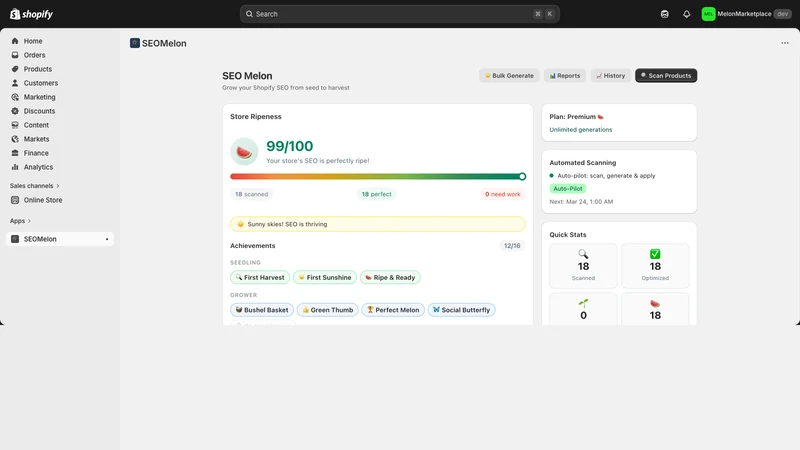The width and height of the screenshot is (800, 450).
Task: Click the First Harvest achievement badge
Action: tap(260, 278)
